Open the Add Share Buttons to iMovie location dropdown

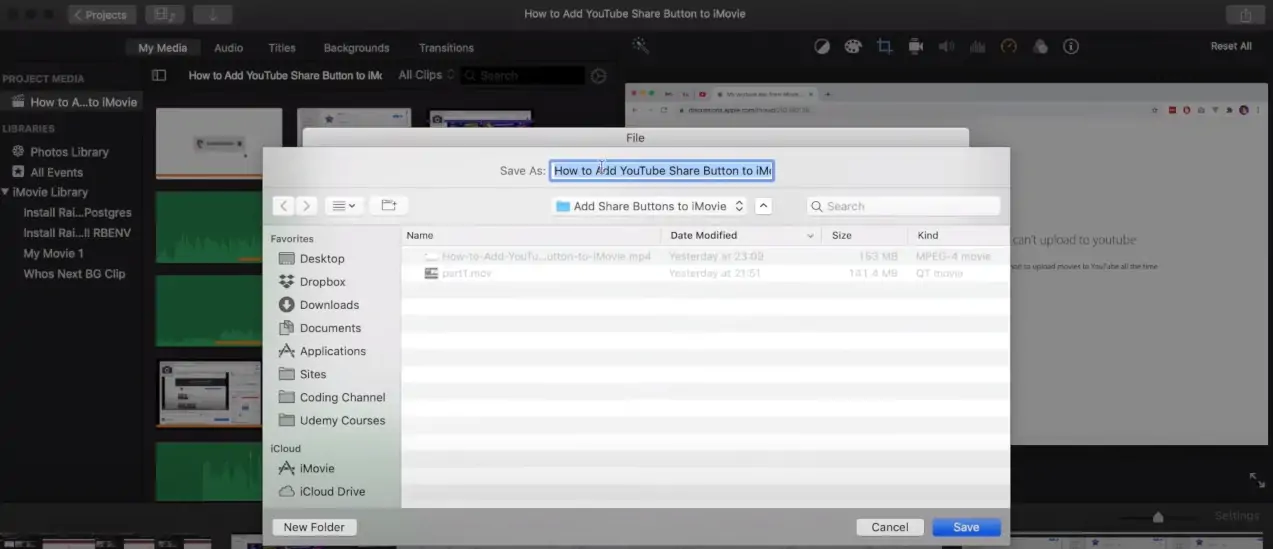coord(649,206)
